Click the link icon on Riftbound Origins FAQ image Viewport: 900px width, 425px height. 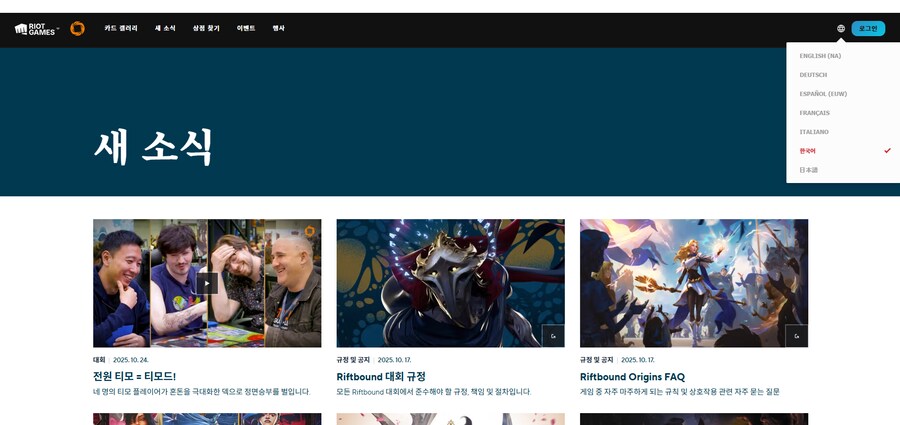(x=797, y=336)
